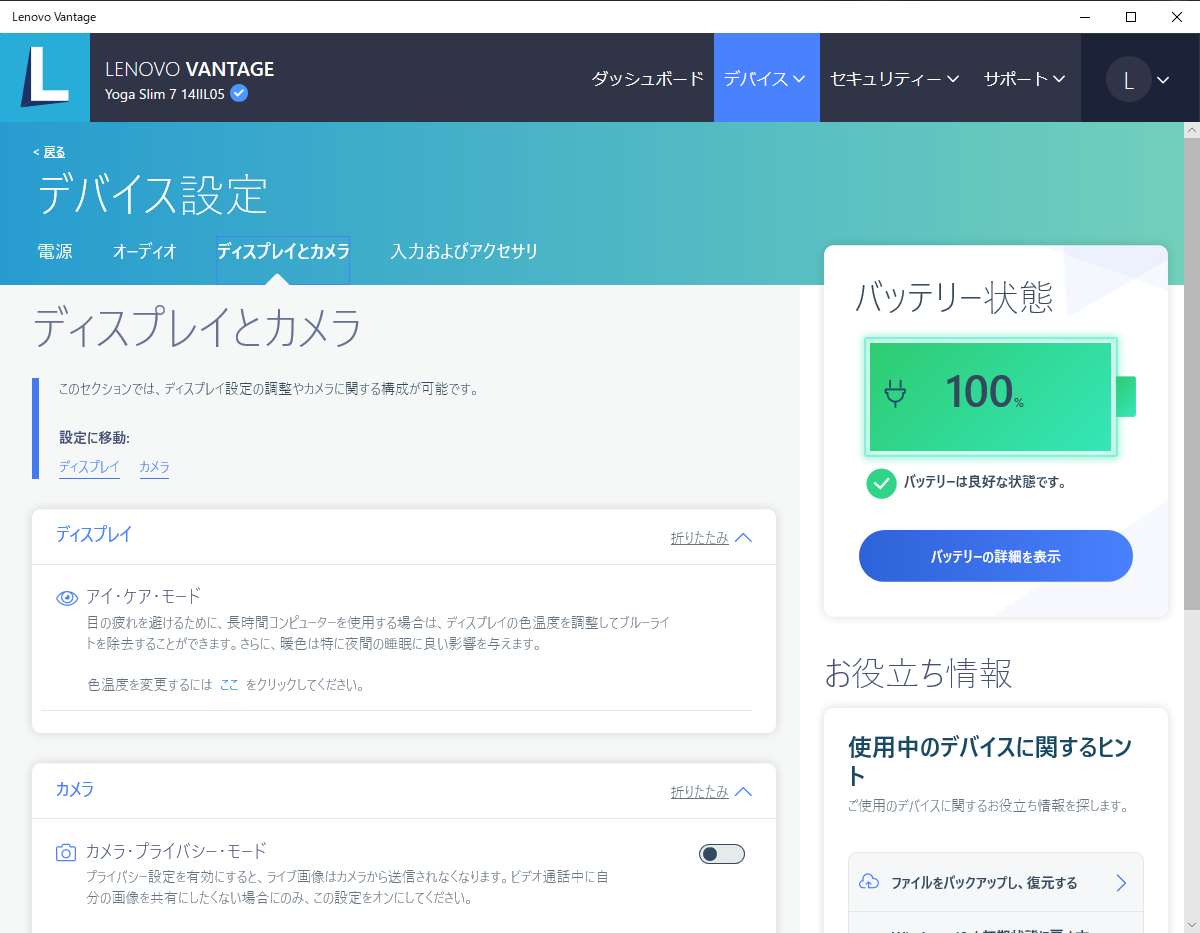Image resolution: width=1200 pixels, height=933 pixels.
Task: Switch to 入力およびアクセサリ tab
Action: 464,252
